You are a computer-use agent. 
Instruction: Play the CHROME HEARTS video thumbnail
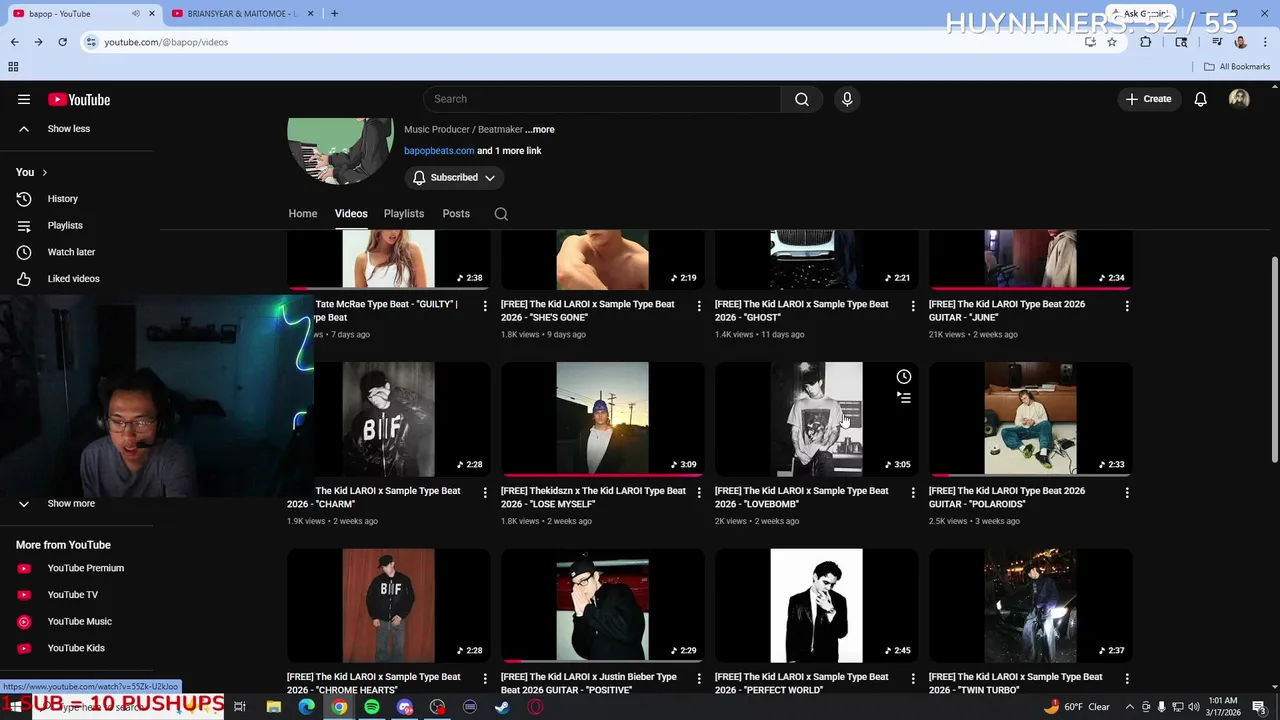pos(389,606)
